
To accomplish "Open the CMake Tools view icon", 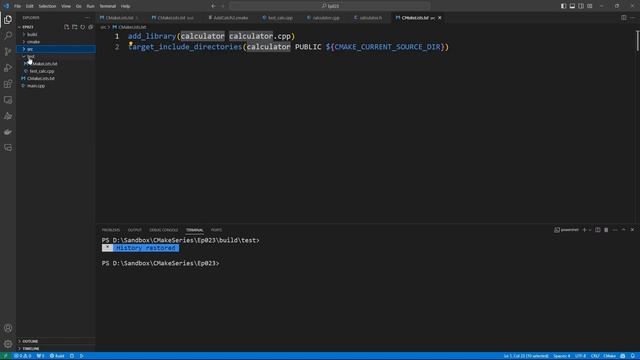I will (8, 116).
